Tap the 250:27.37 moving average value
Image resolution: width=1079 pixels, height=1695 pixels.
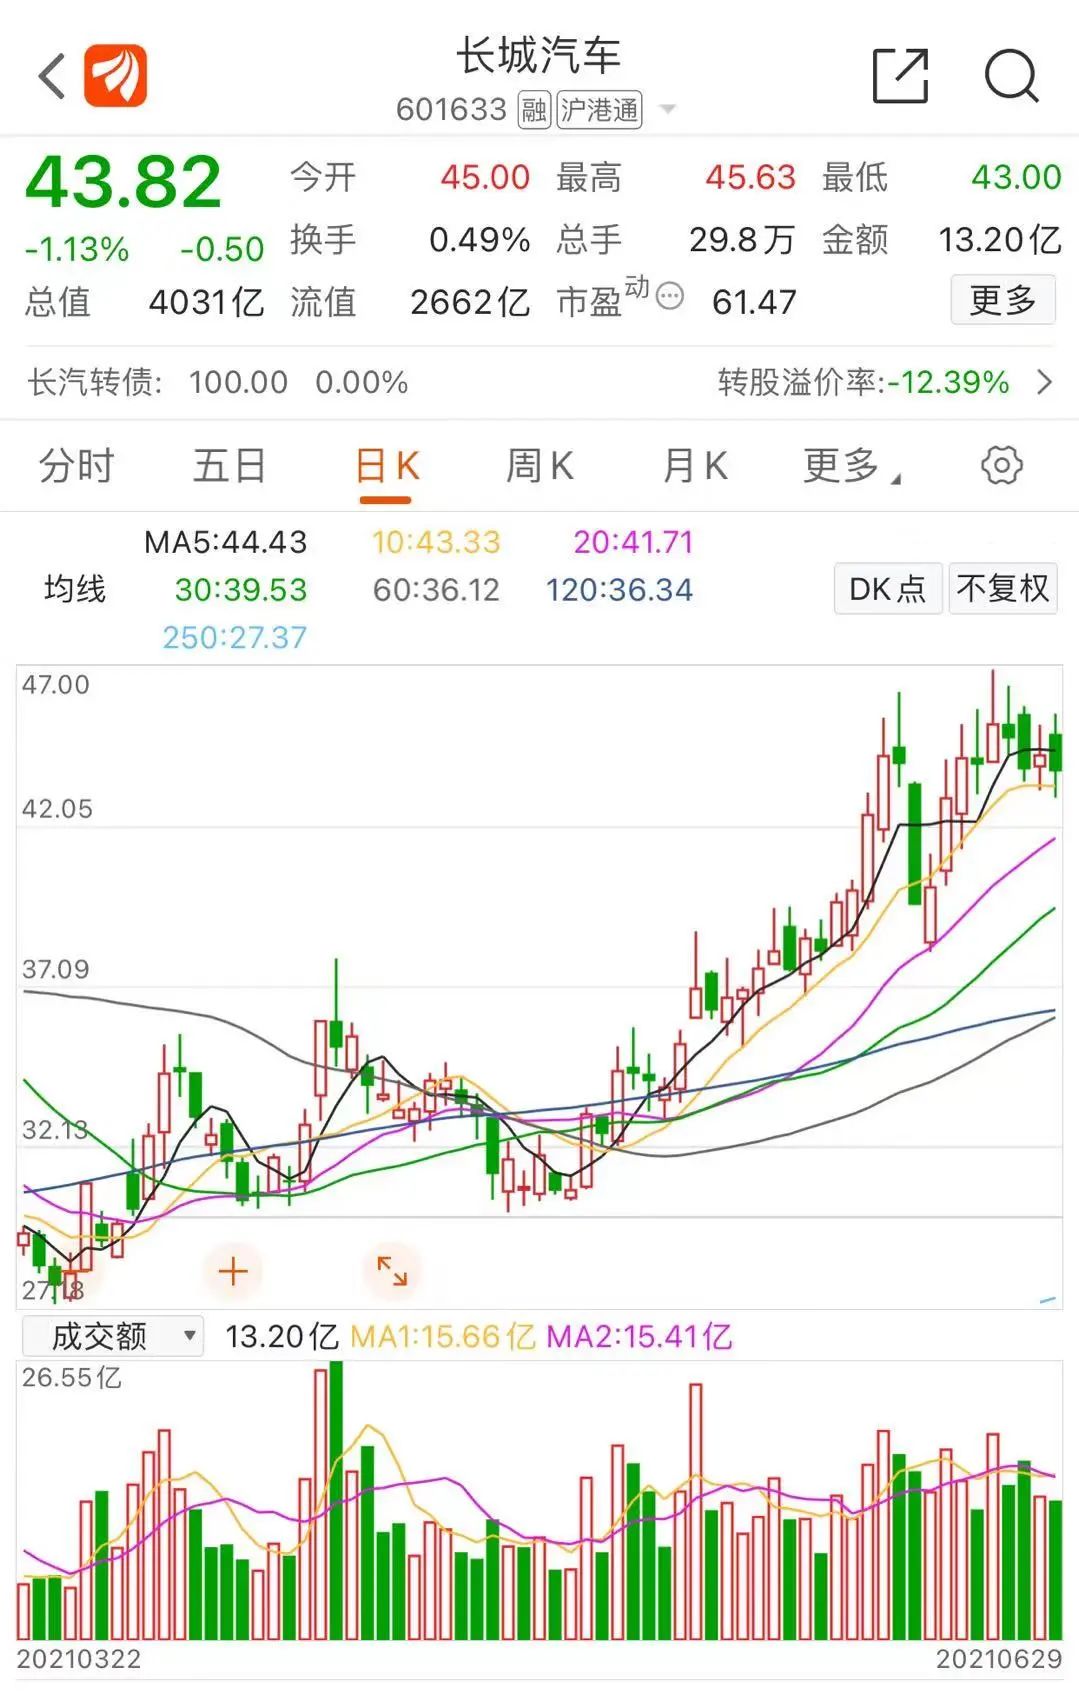point(235,638)
